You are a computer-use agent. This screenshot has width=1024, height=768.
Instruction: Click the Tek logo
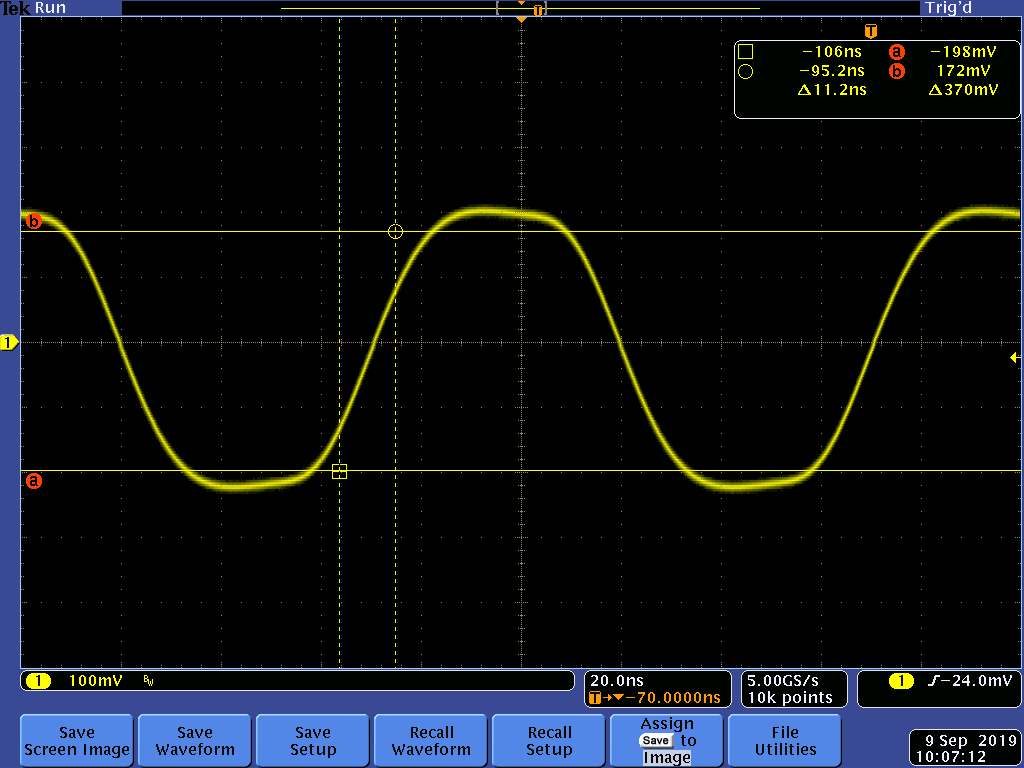click(x=16, y=8)
